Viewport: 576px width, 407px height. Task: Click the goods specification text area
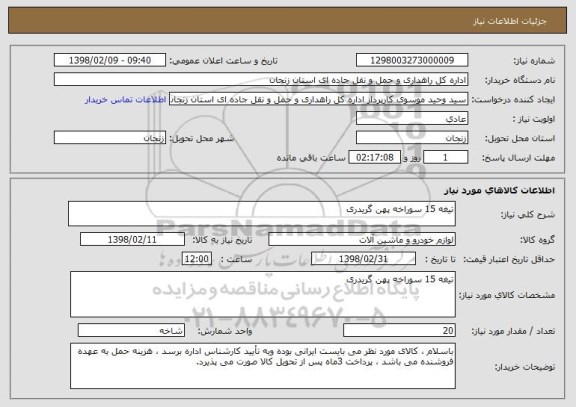coord(263,295)
